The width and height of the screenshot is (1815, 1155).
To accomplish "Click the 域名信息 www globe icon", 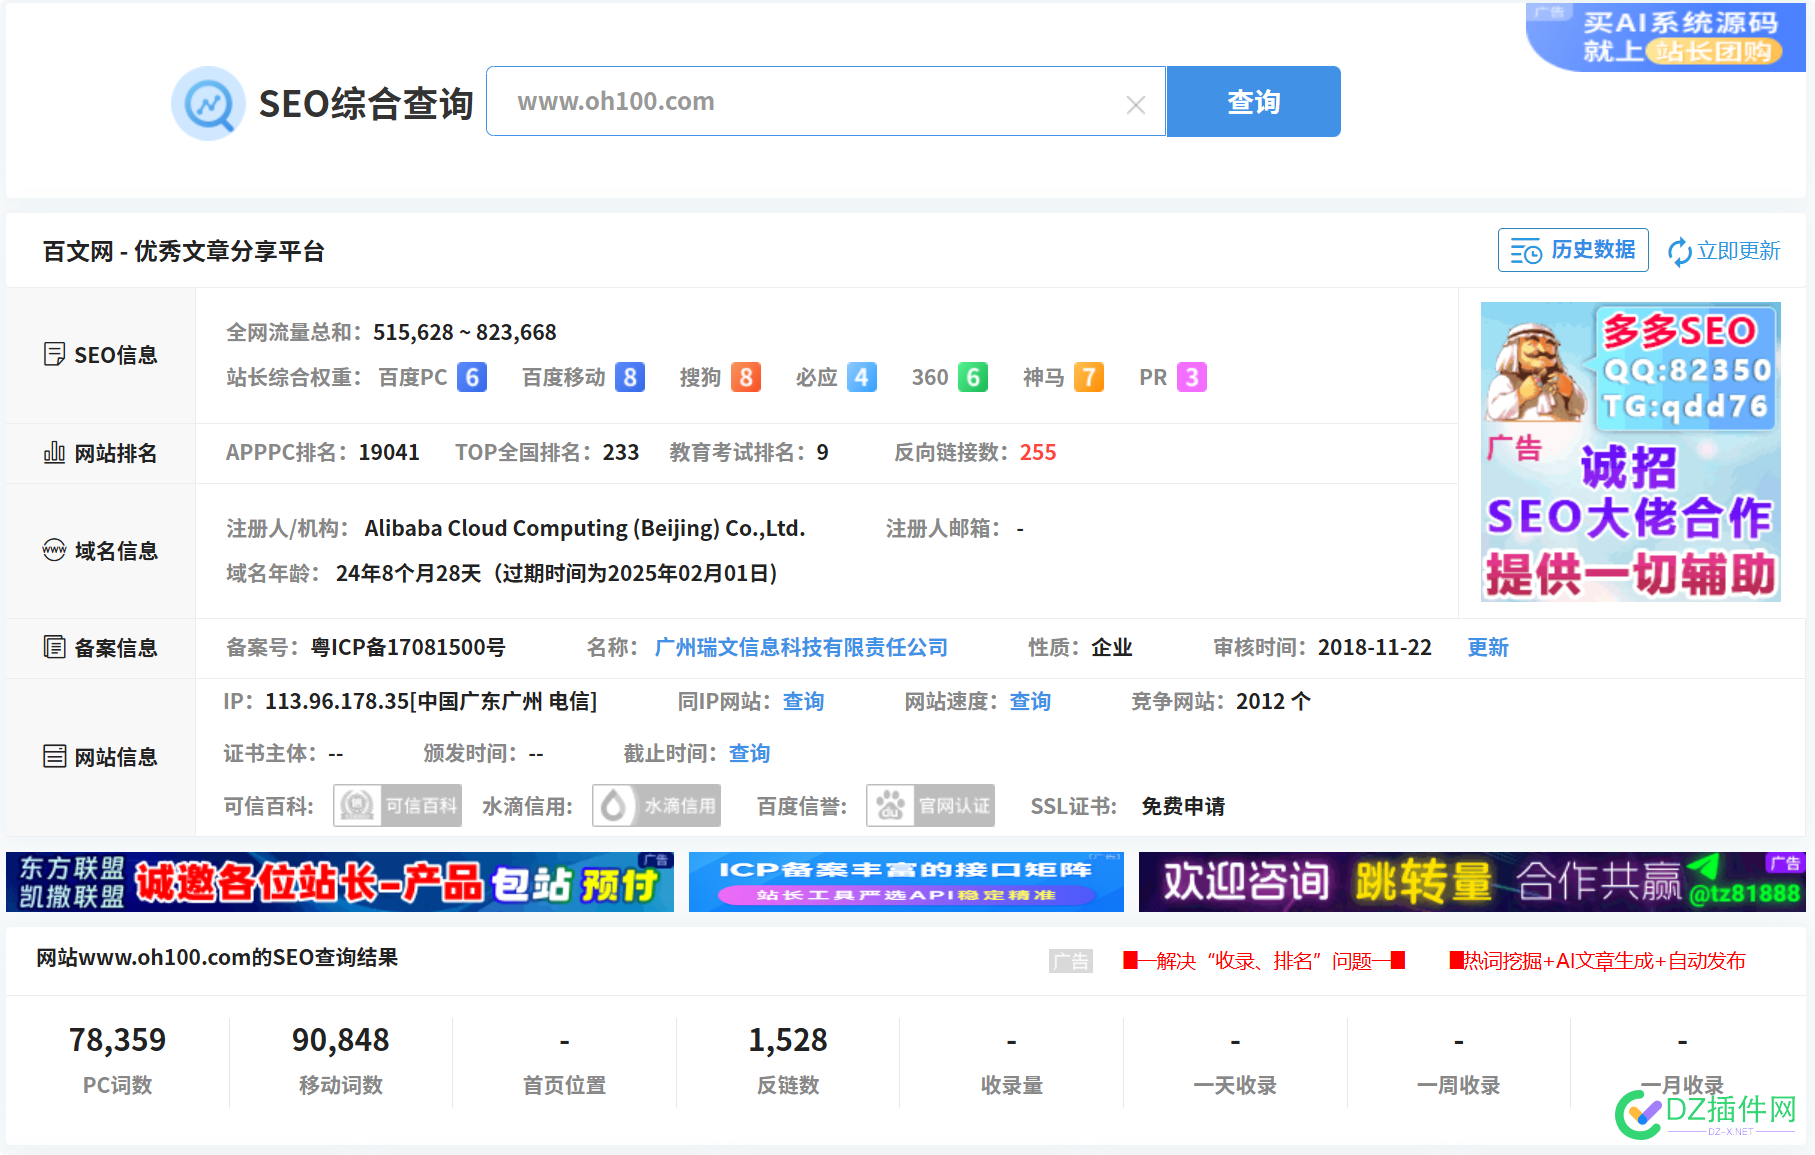I will 54,550.
